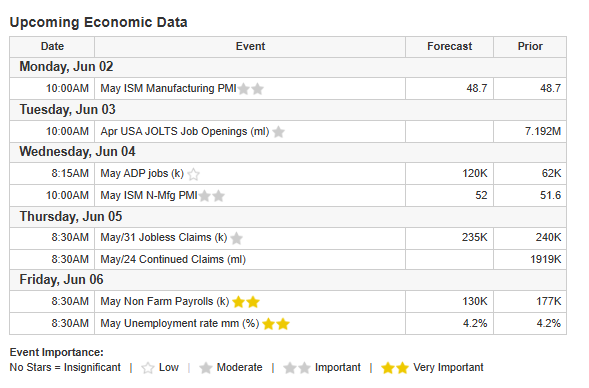Viewport: 589px width, 388px height.
Task: Click the Important double-star legend icon
Action: (297, 368)
